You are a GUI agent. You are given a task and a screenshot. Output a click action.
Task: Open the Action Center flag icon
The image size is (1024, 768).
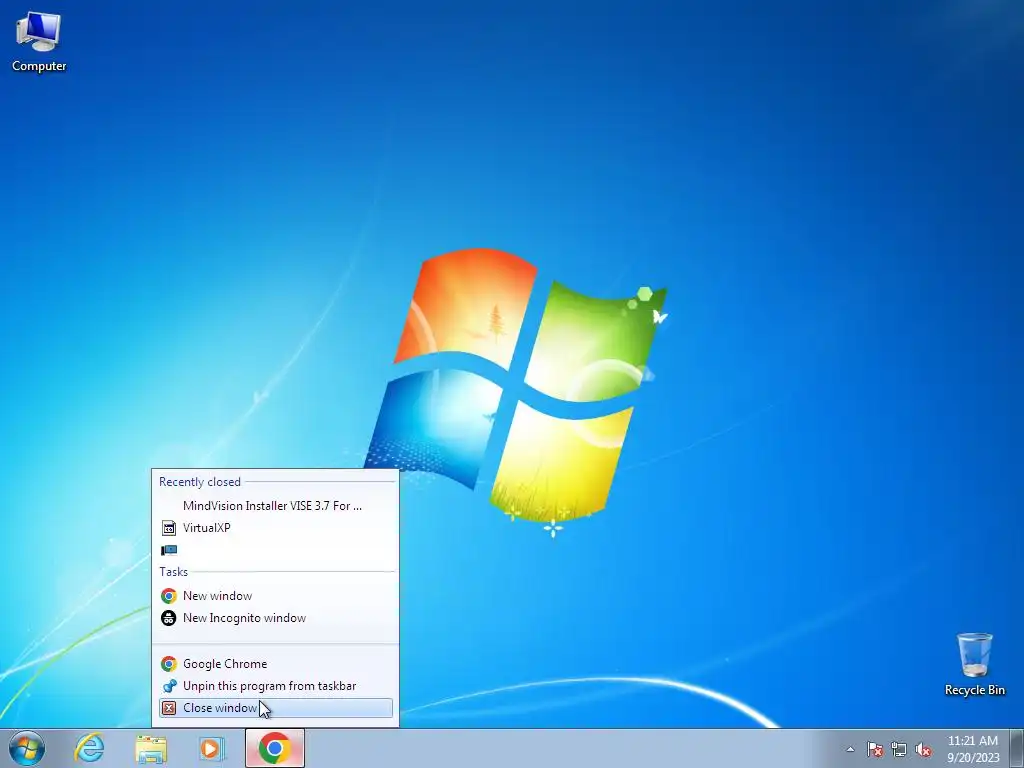[x=875, y=749]
